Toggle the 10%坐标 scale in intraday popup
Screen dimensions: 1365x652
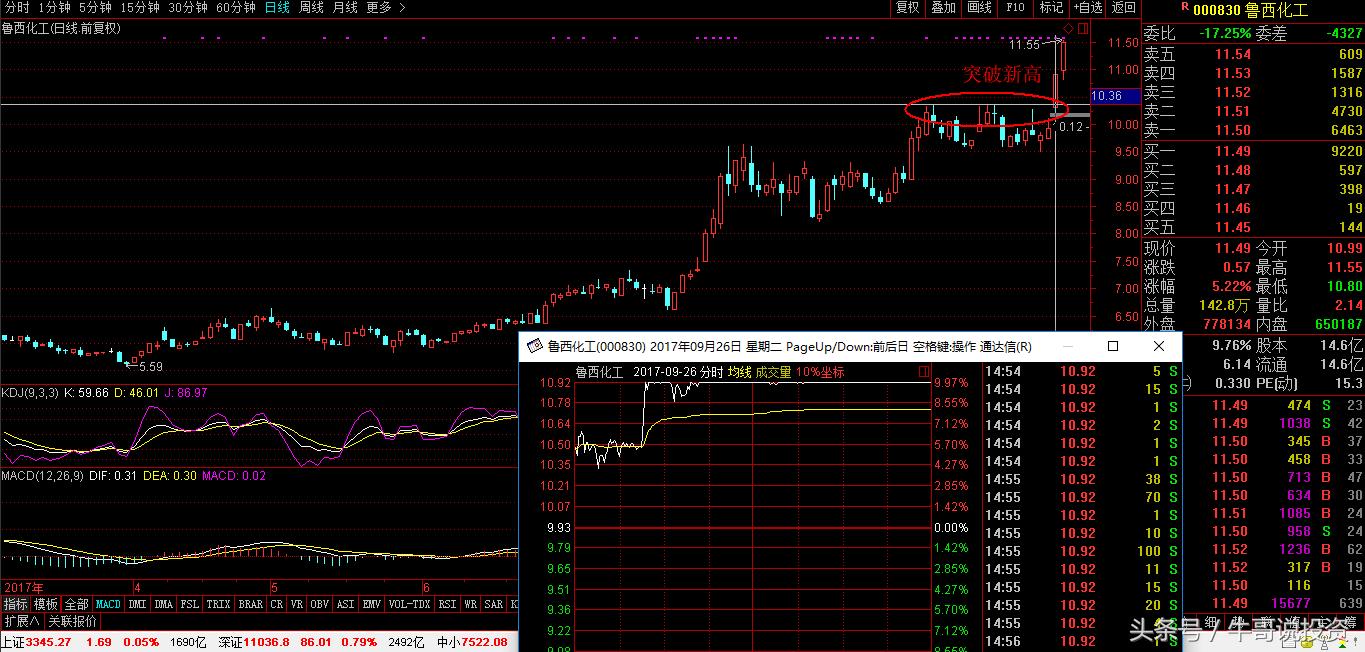[x=821, y=372]
